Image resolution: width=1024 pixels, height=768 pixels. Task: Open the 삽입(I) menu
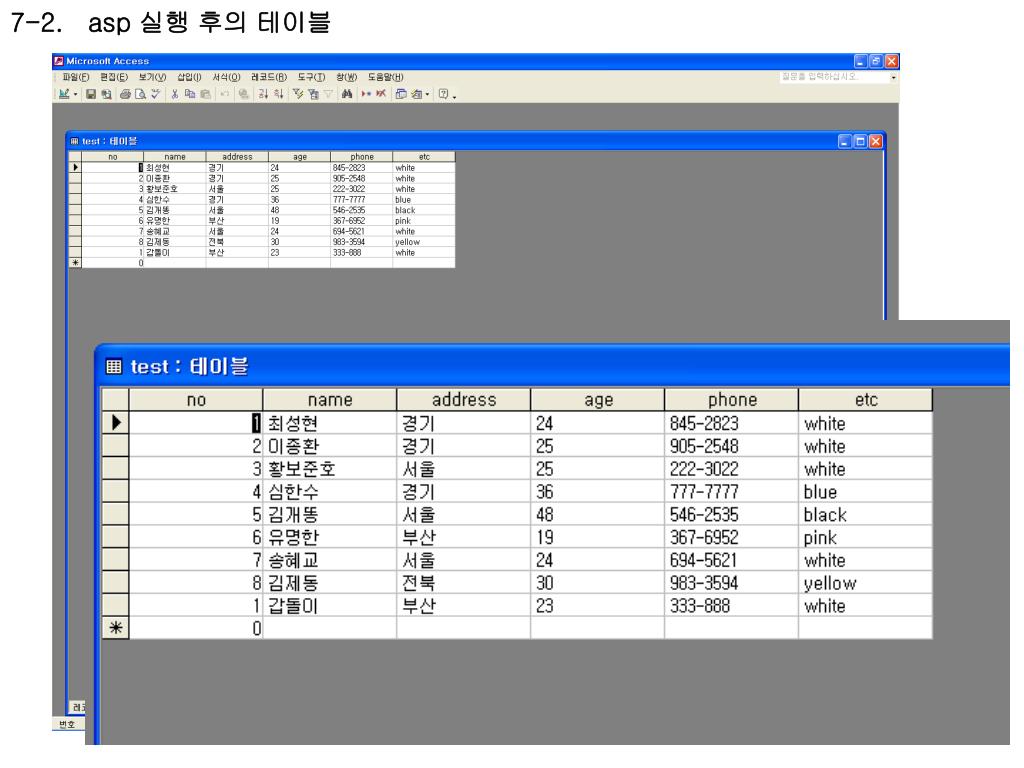[189, 77]
